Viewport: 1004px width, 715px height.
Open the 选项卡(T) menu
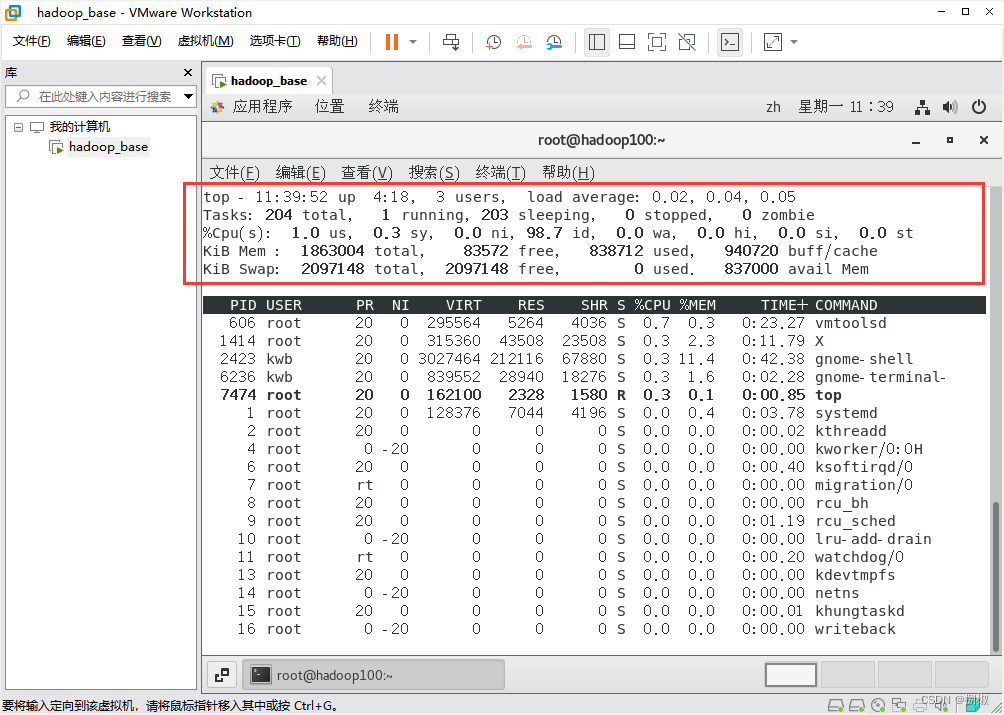[275, 41]
